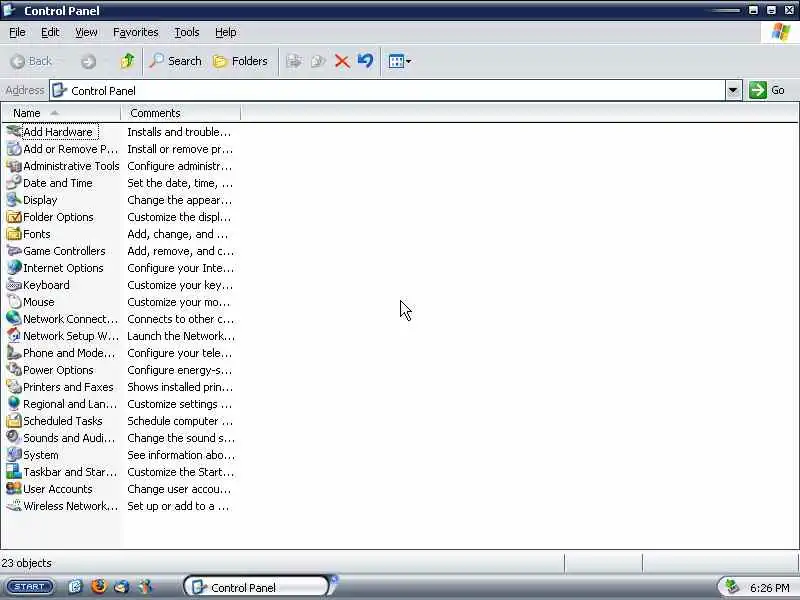Select the User Accounts icon
The image size is (800, 600).
tap(14, 489)
